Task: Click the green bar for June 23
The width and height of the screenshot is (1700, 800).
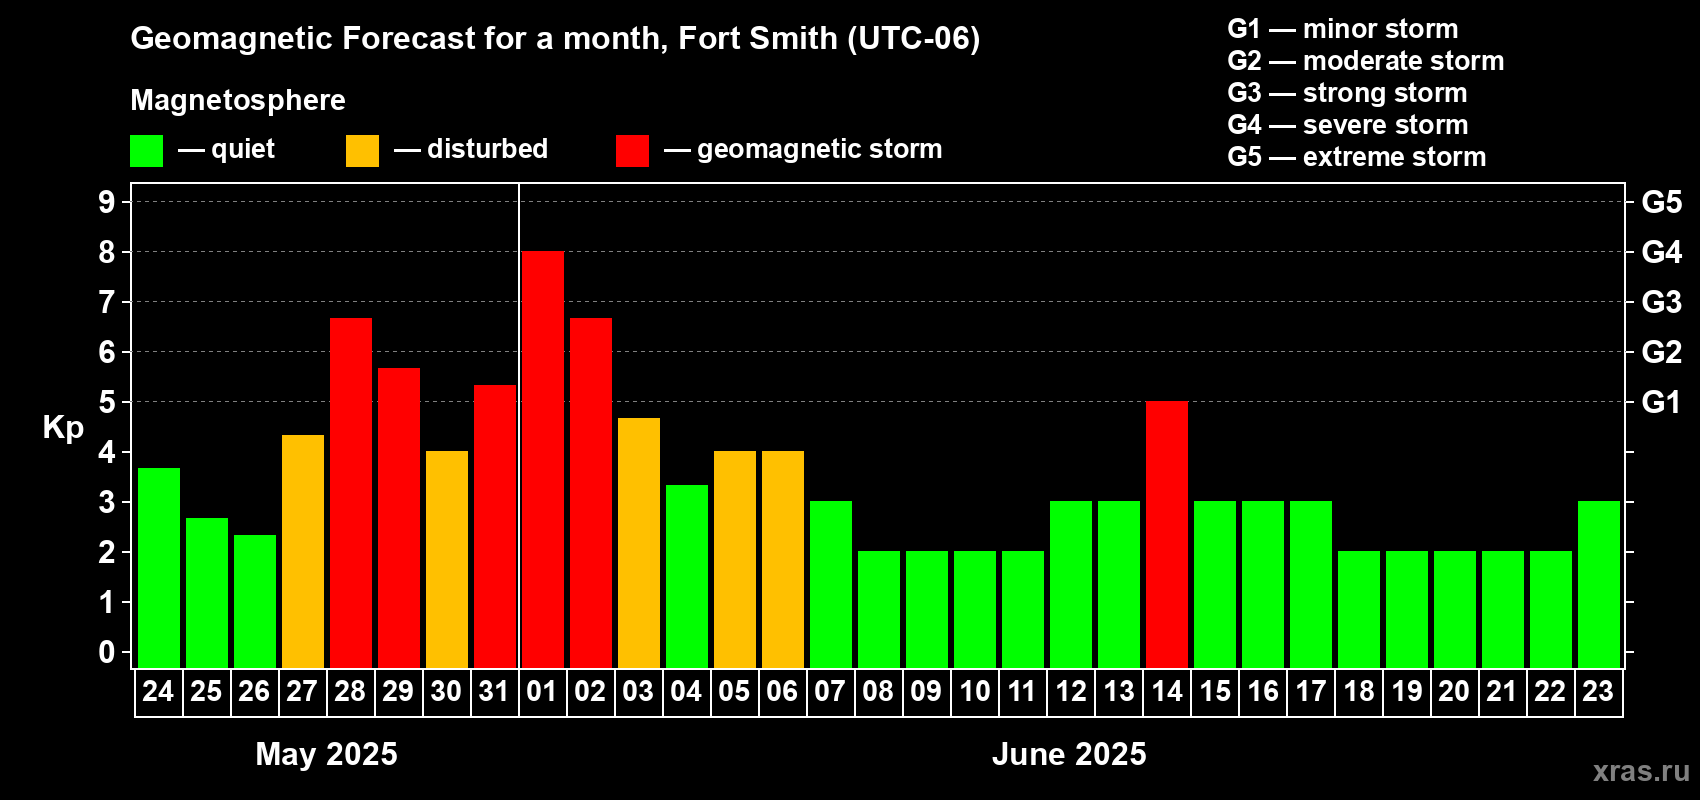Action: pos(1599,584)
